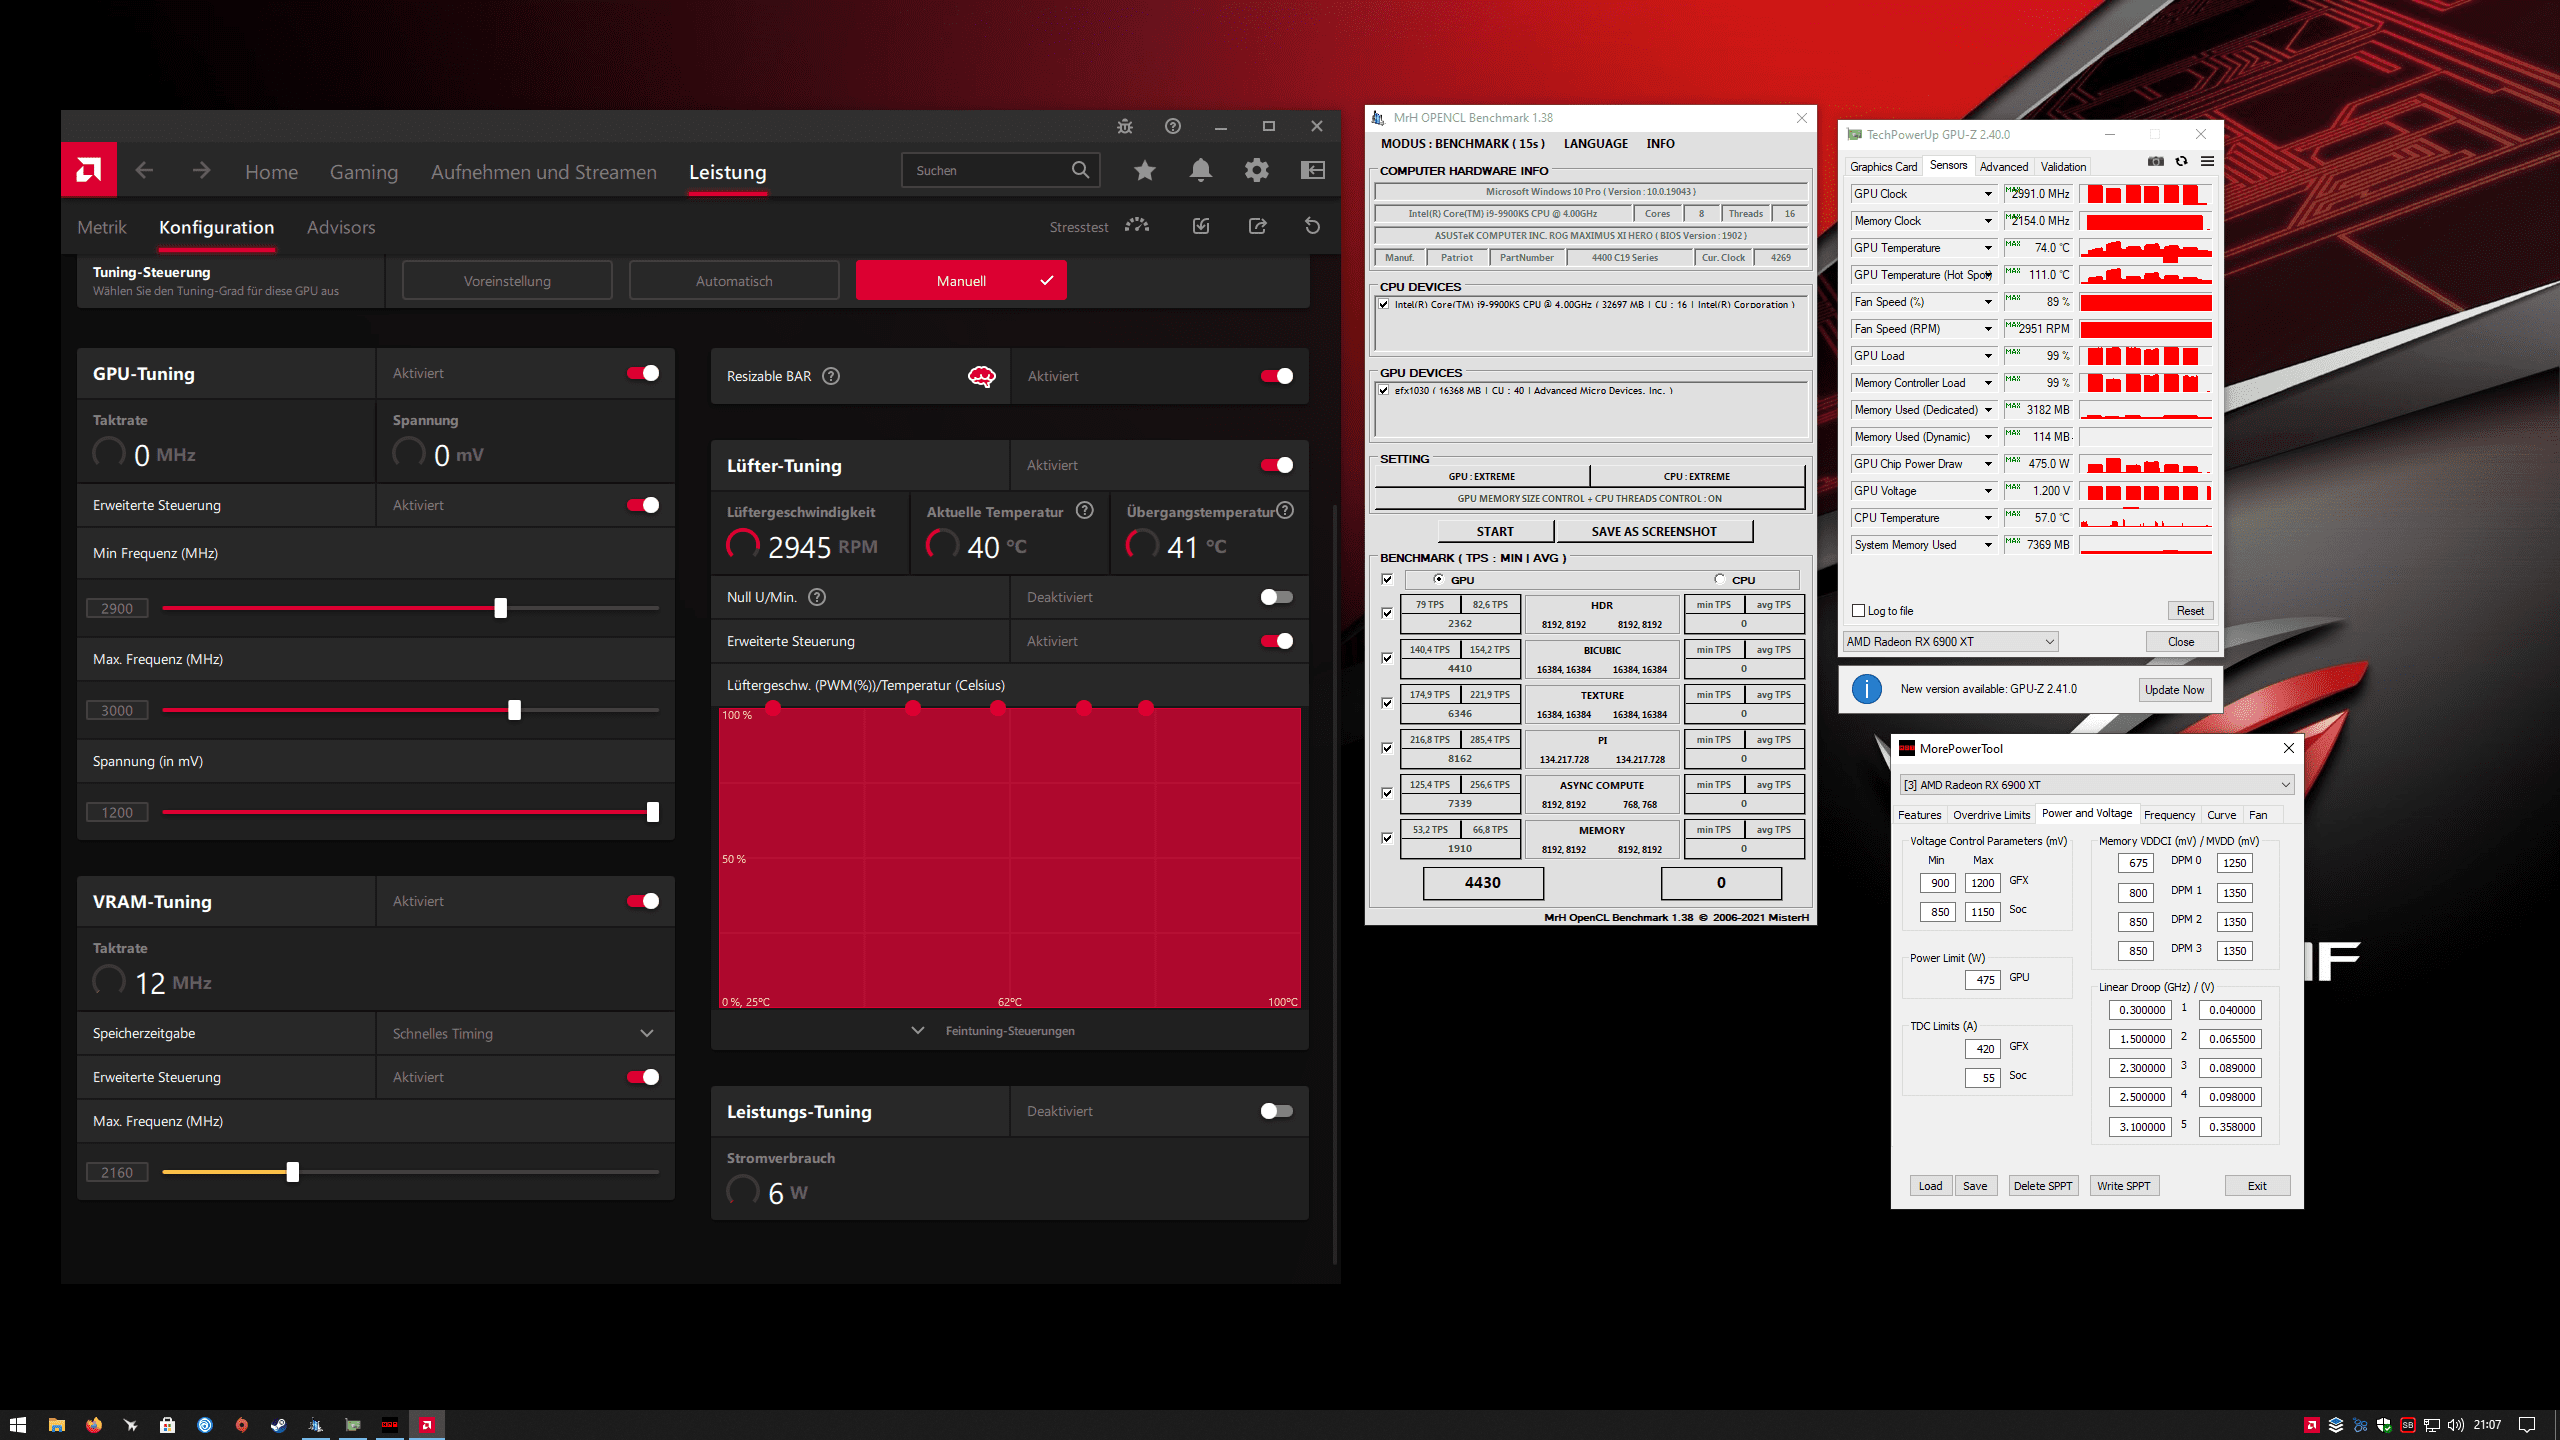The height and width of the screenshot is (1440, 2560).
Task: Click GPU Spannung (in mV) slider handle
Action: point(653,812)
